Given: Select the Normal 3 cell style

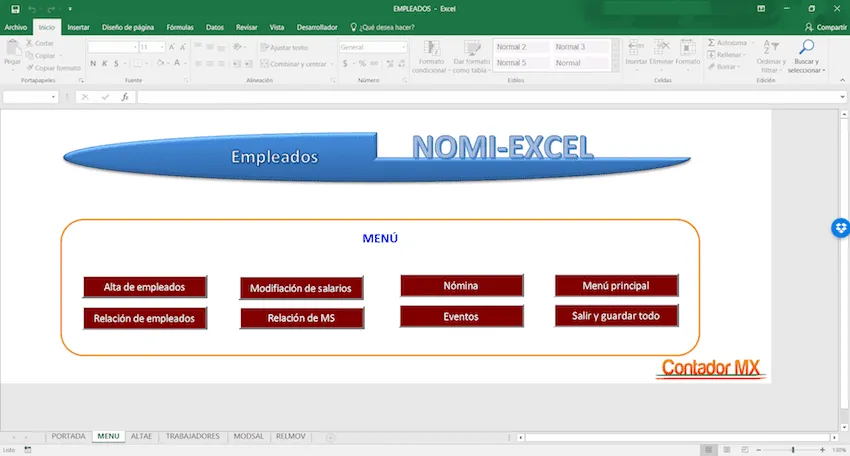Looking at the screenshot, I should pos(580,47).
